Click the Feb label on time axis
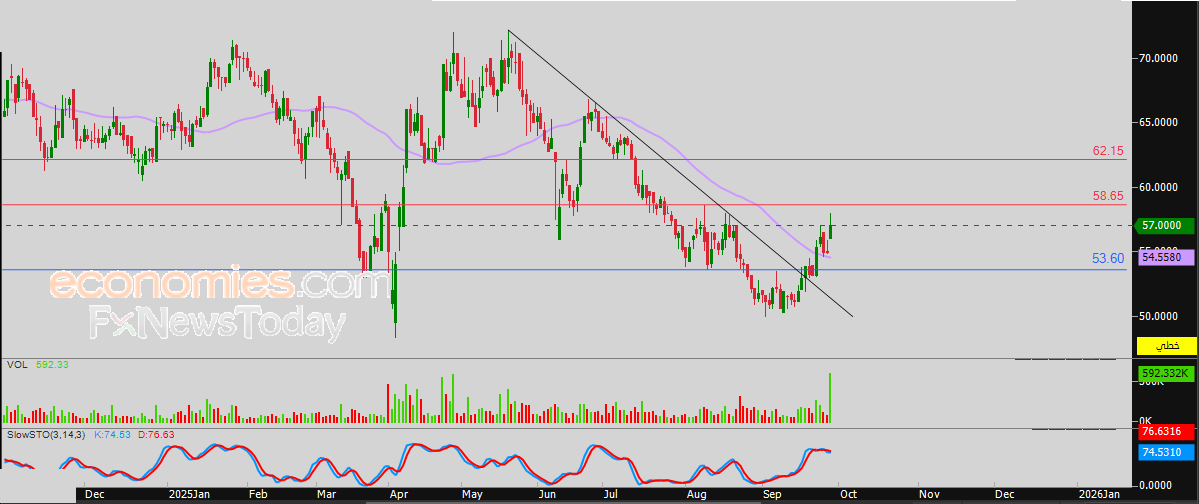This screenshot has height=504, width=1199. coord(260,495)
